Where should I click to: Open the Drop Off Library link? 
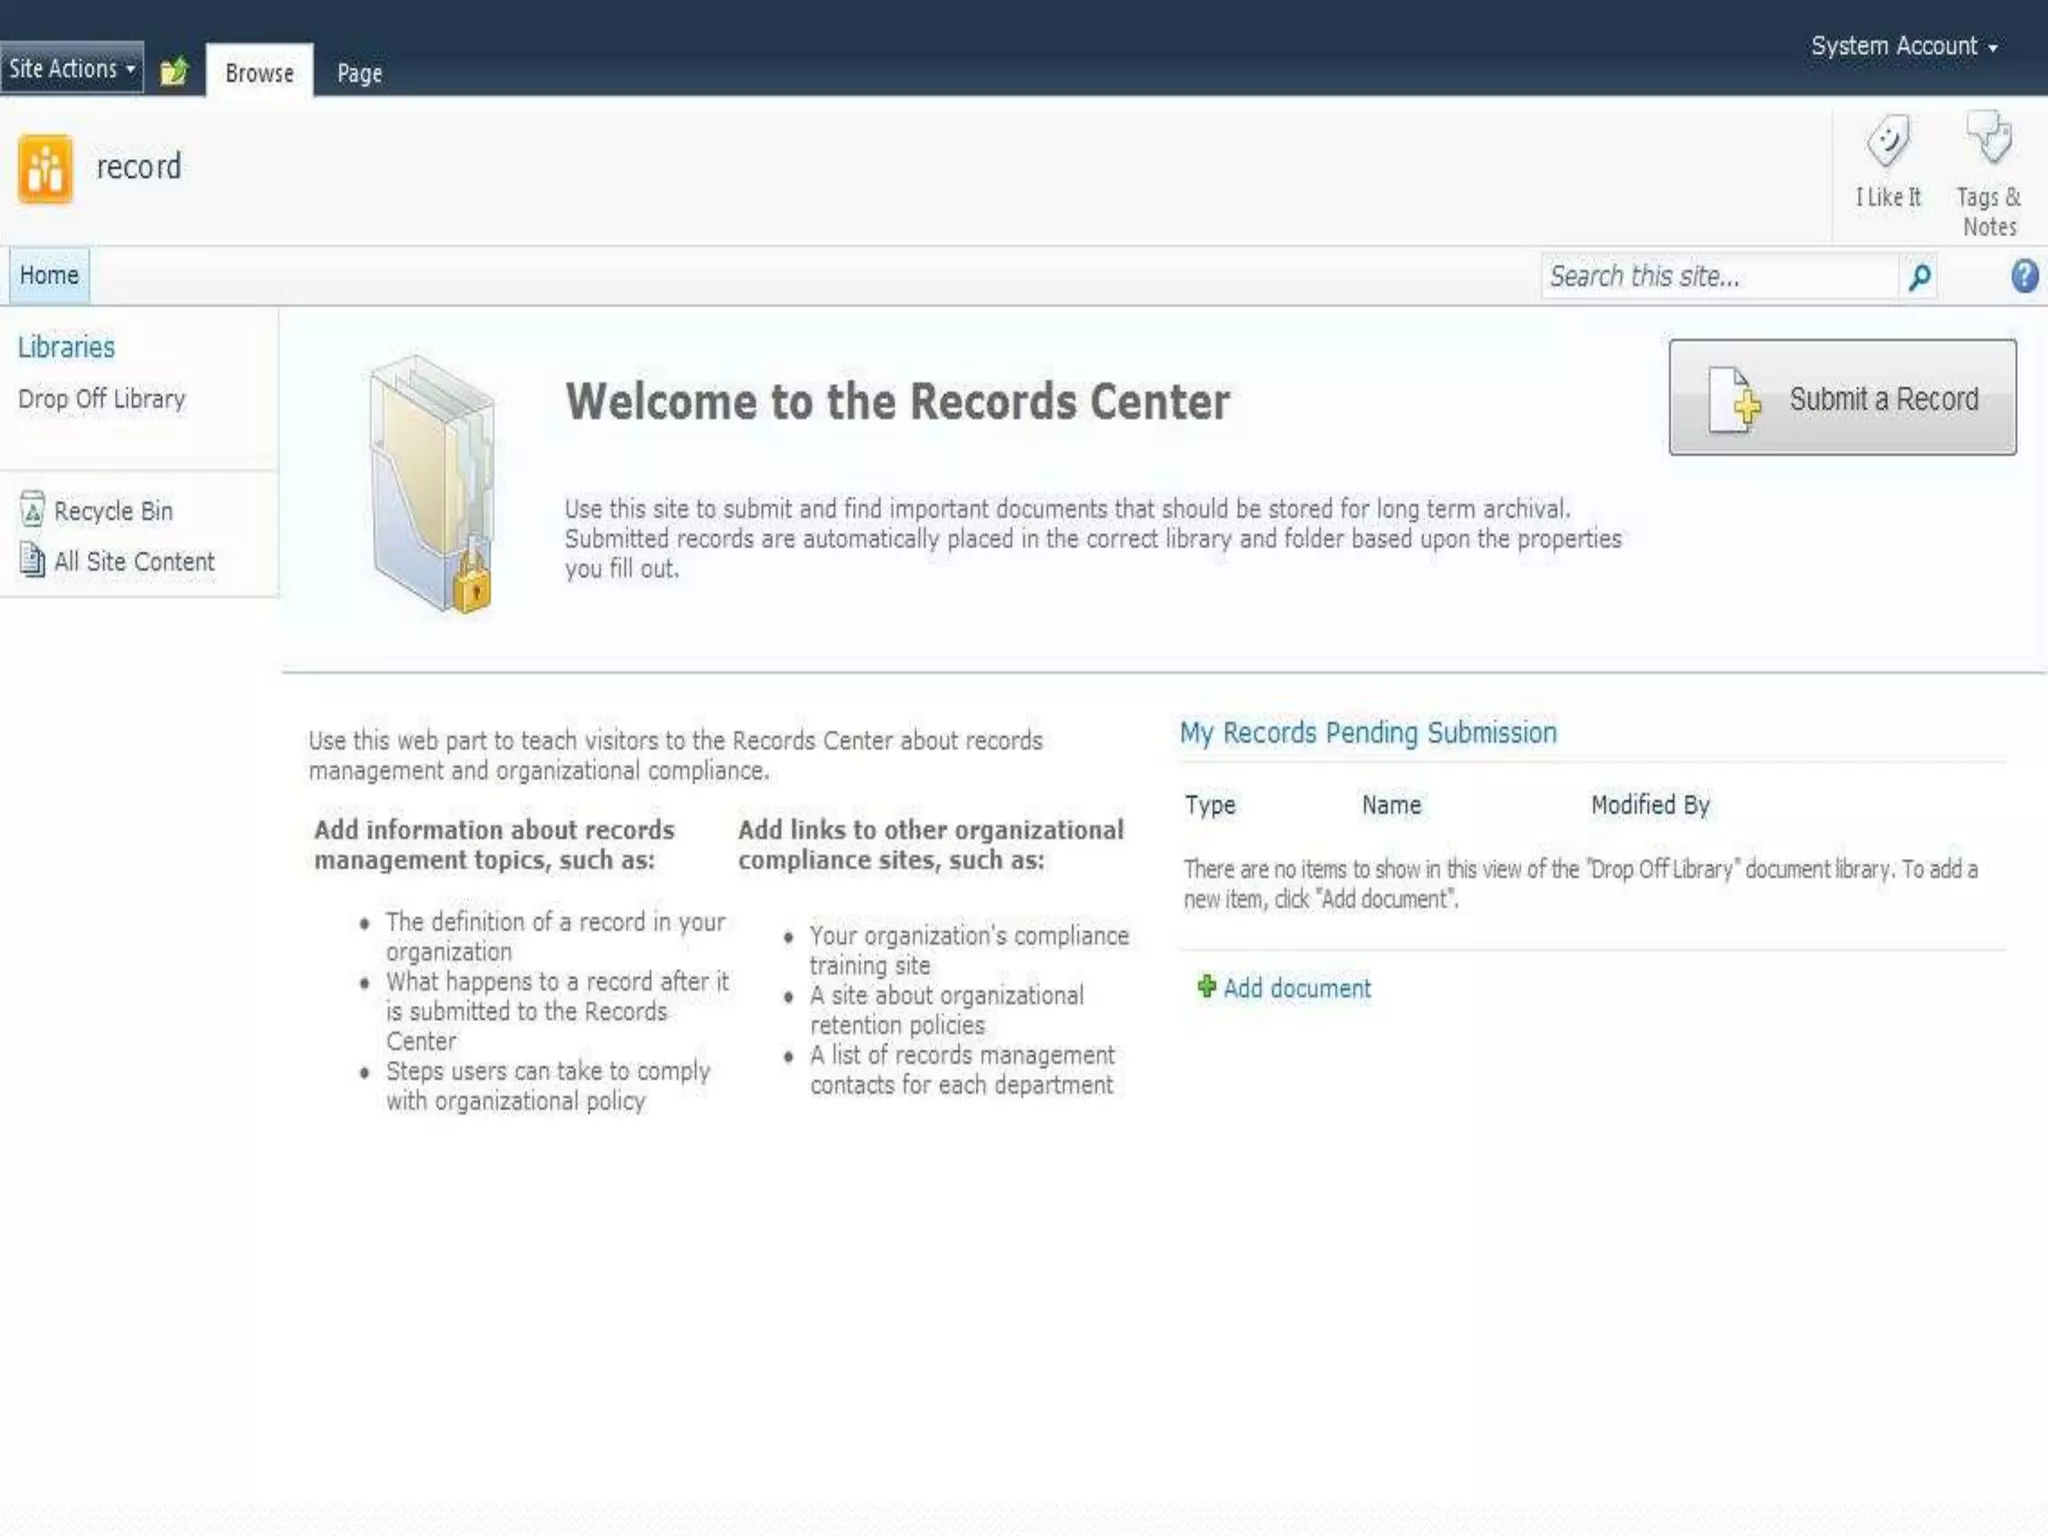tap(102, 399)
